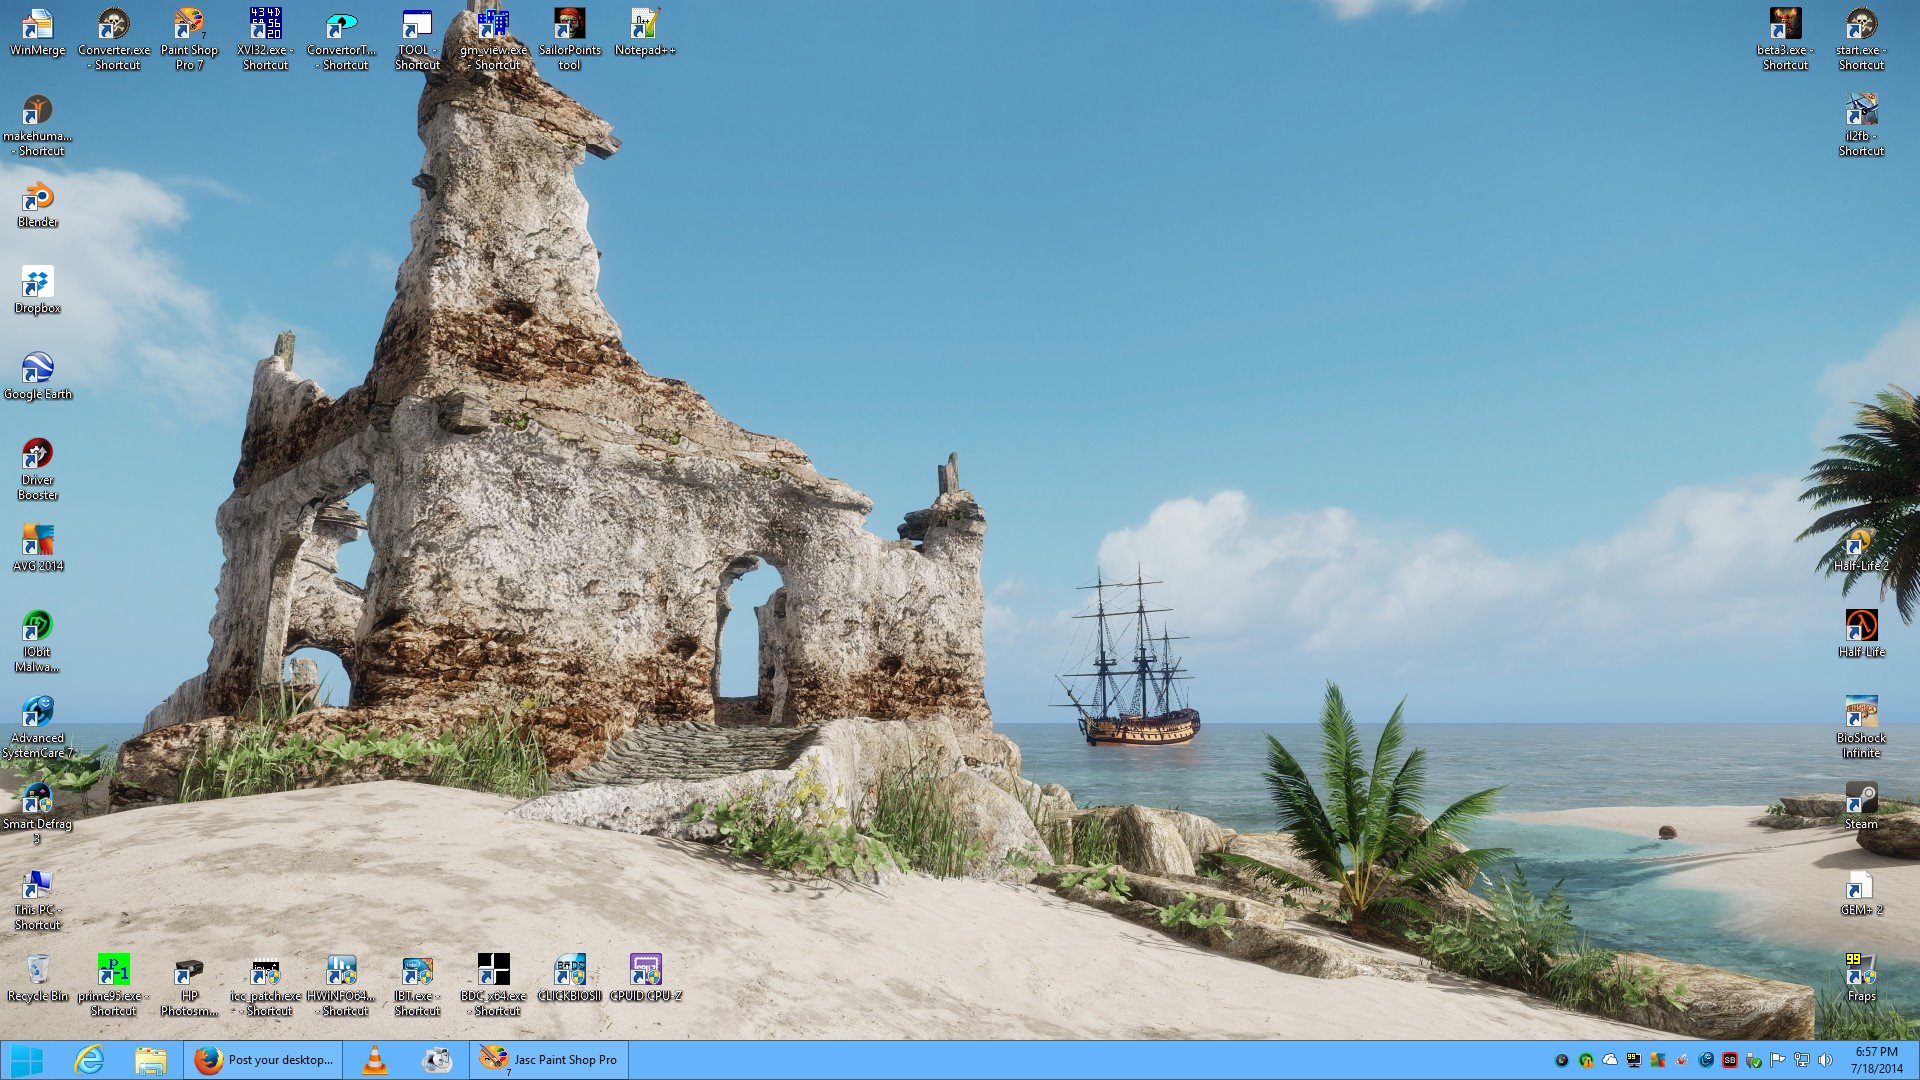Open the WinMerge desktop shortcut
The image size is (1920, 1080).
37,33
